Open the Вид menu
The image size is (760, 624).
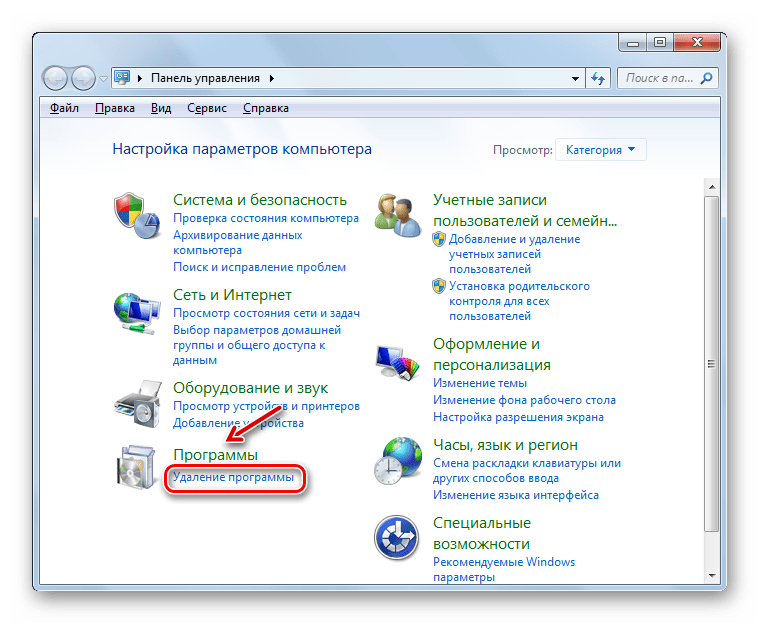coord(161,108)
